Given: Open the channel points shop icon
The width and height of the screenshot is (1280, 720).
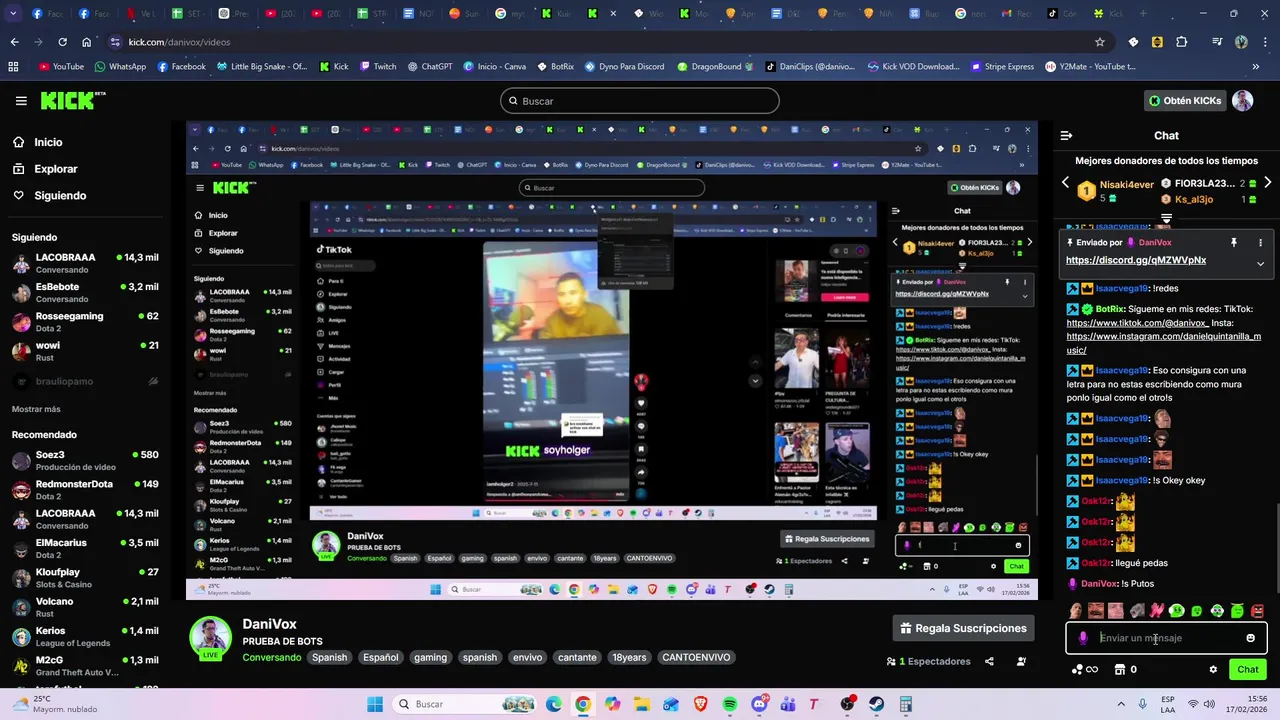Looking at the screenshot, I should (1120, 670).
